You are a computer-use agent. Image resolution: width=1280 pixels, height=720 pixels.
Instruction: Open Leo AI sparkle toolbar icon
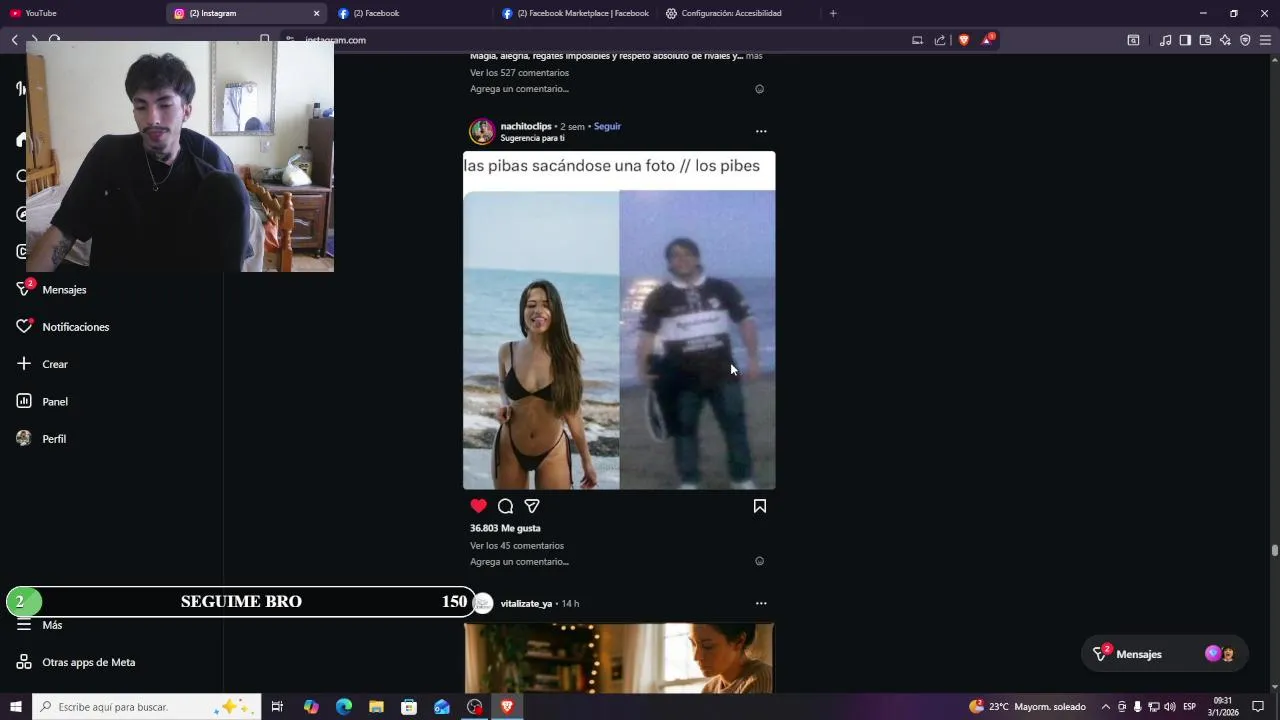click(1225, 40)
